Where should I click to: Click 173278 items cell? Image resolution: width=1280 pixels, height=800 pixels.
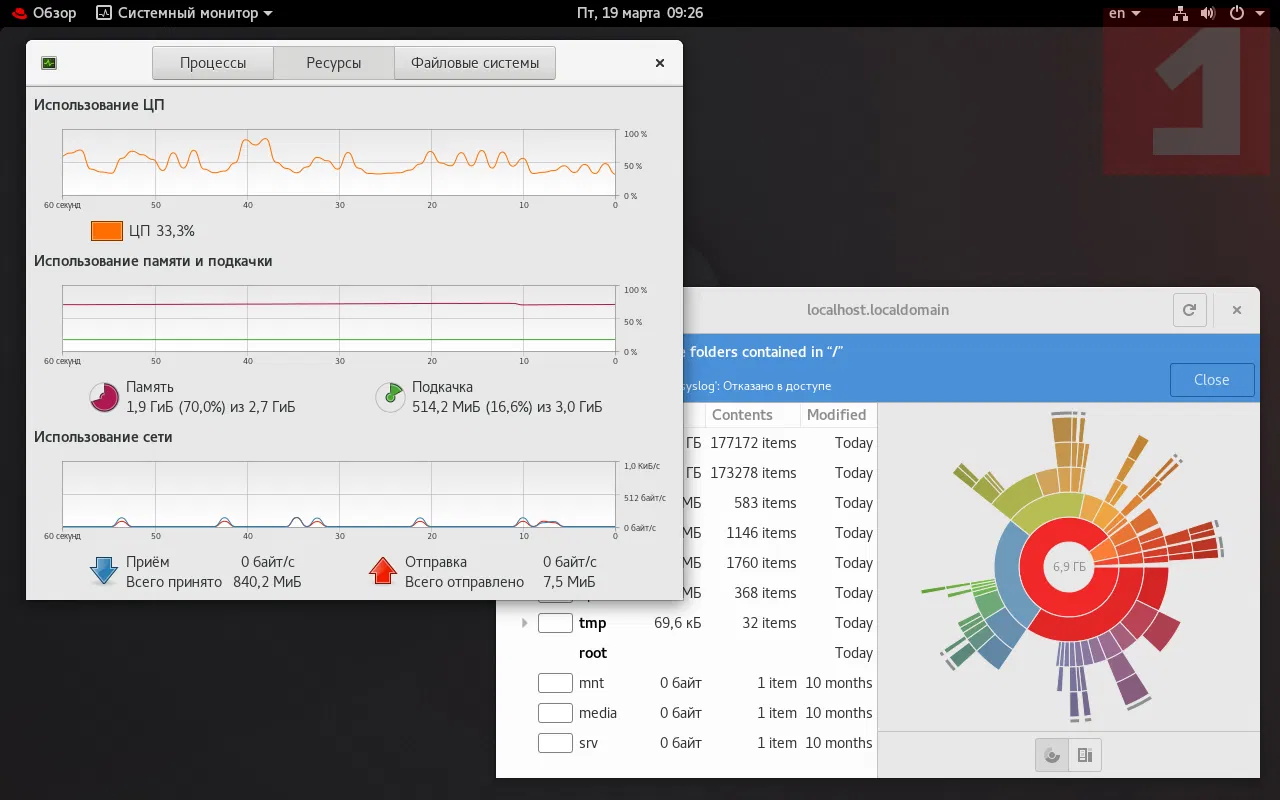pos(754,473)
